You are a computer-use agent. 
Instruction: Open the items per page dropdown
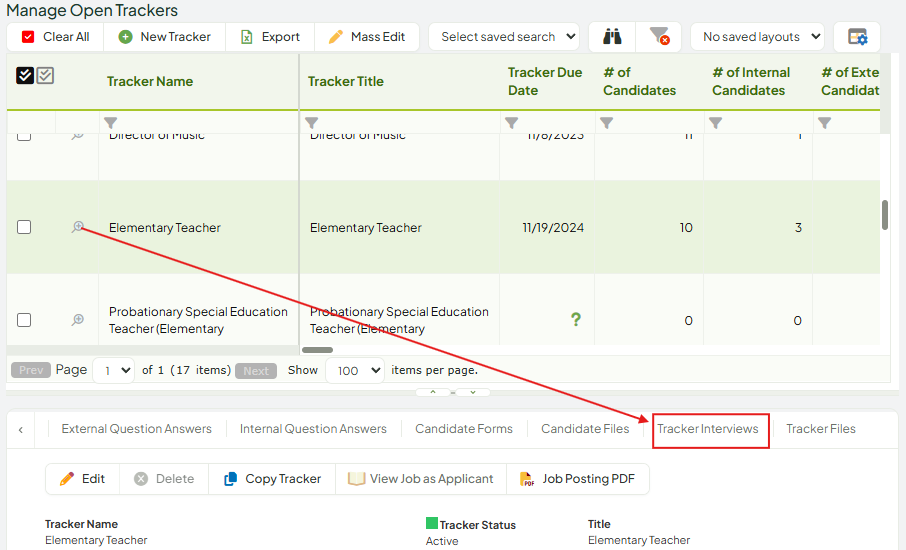(x=355, y=370)
